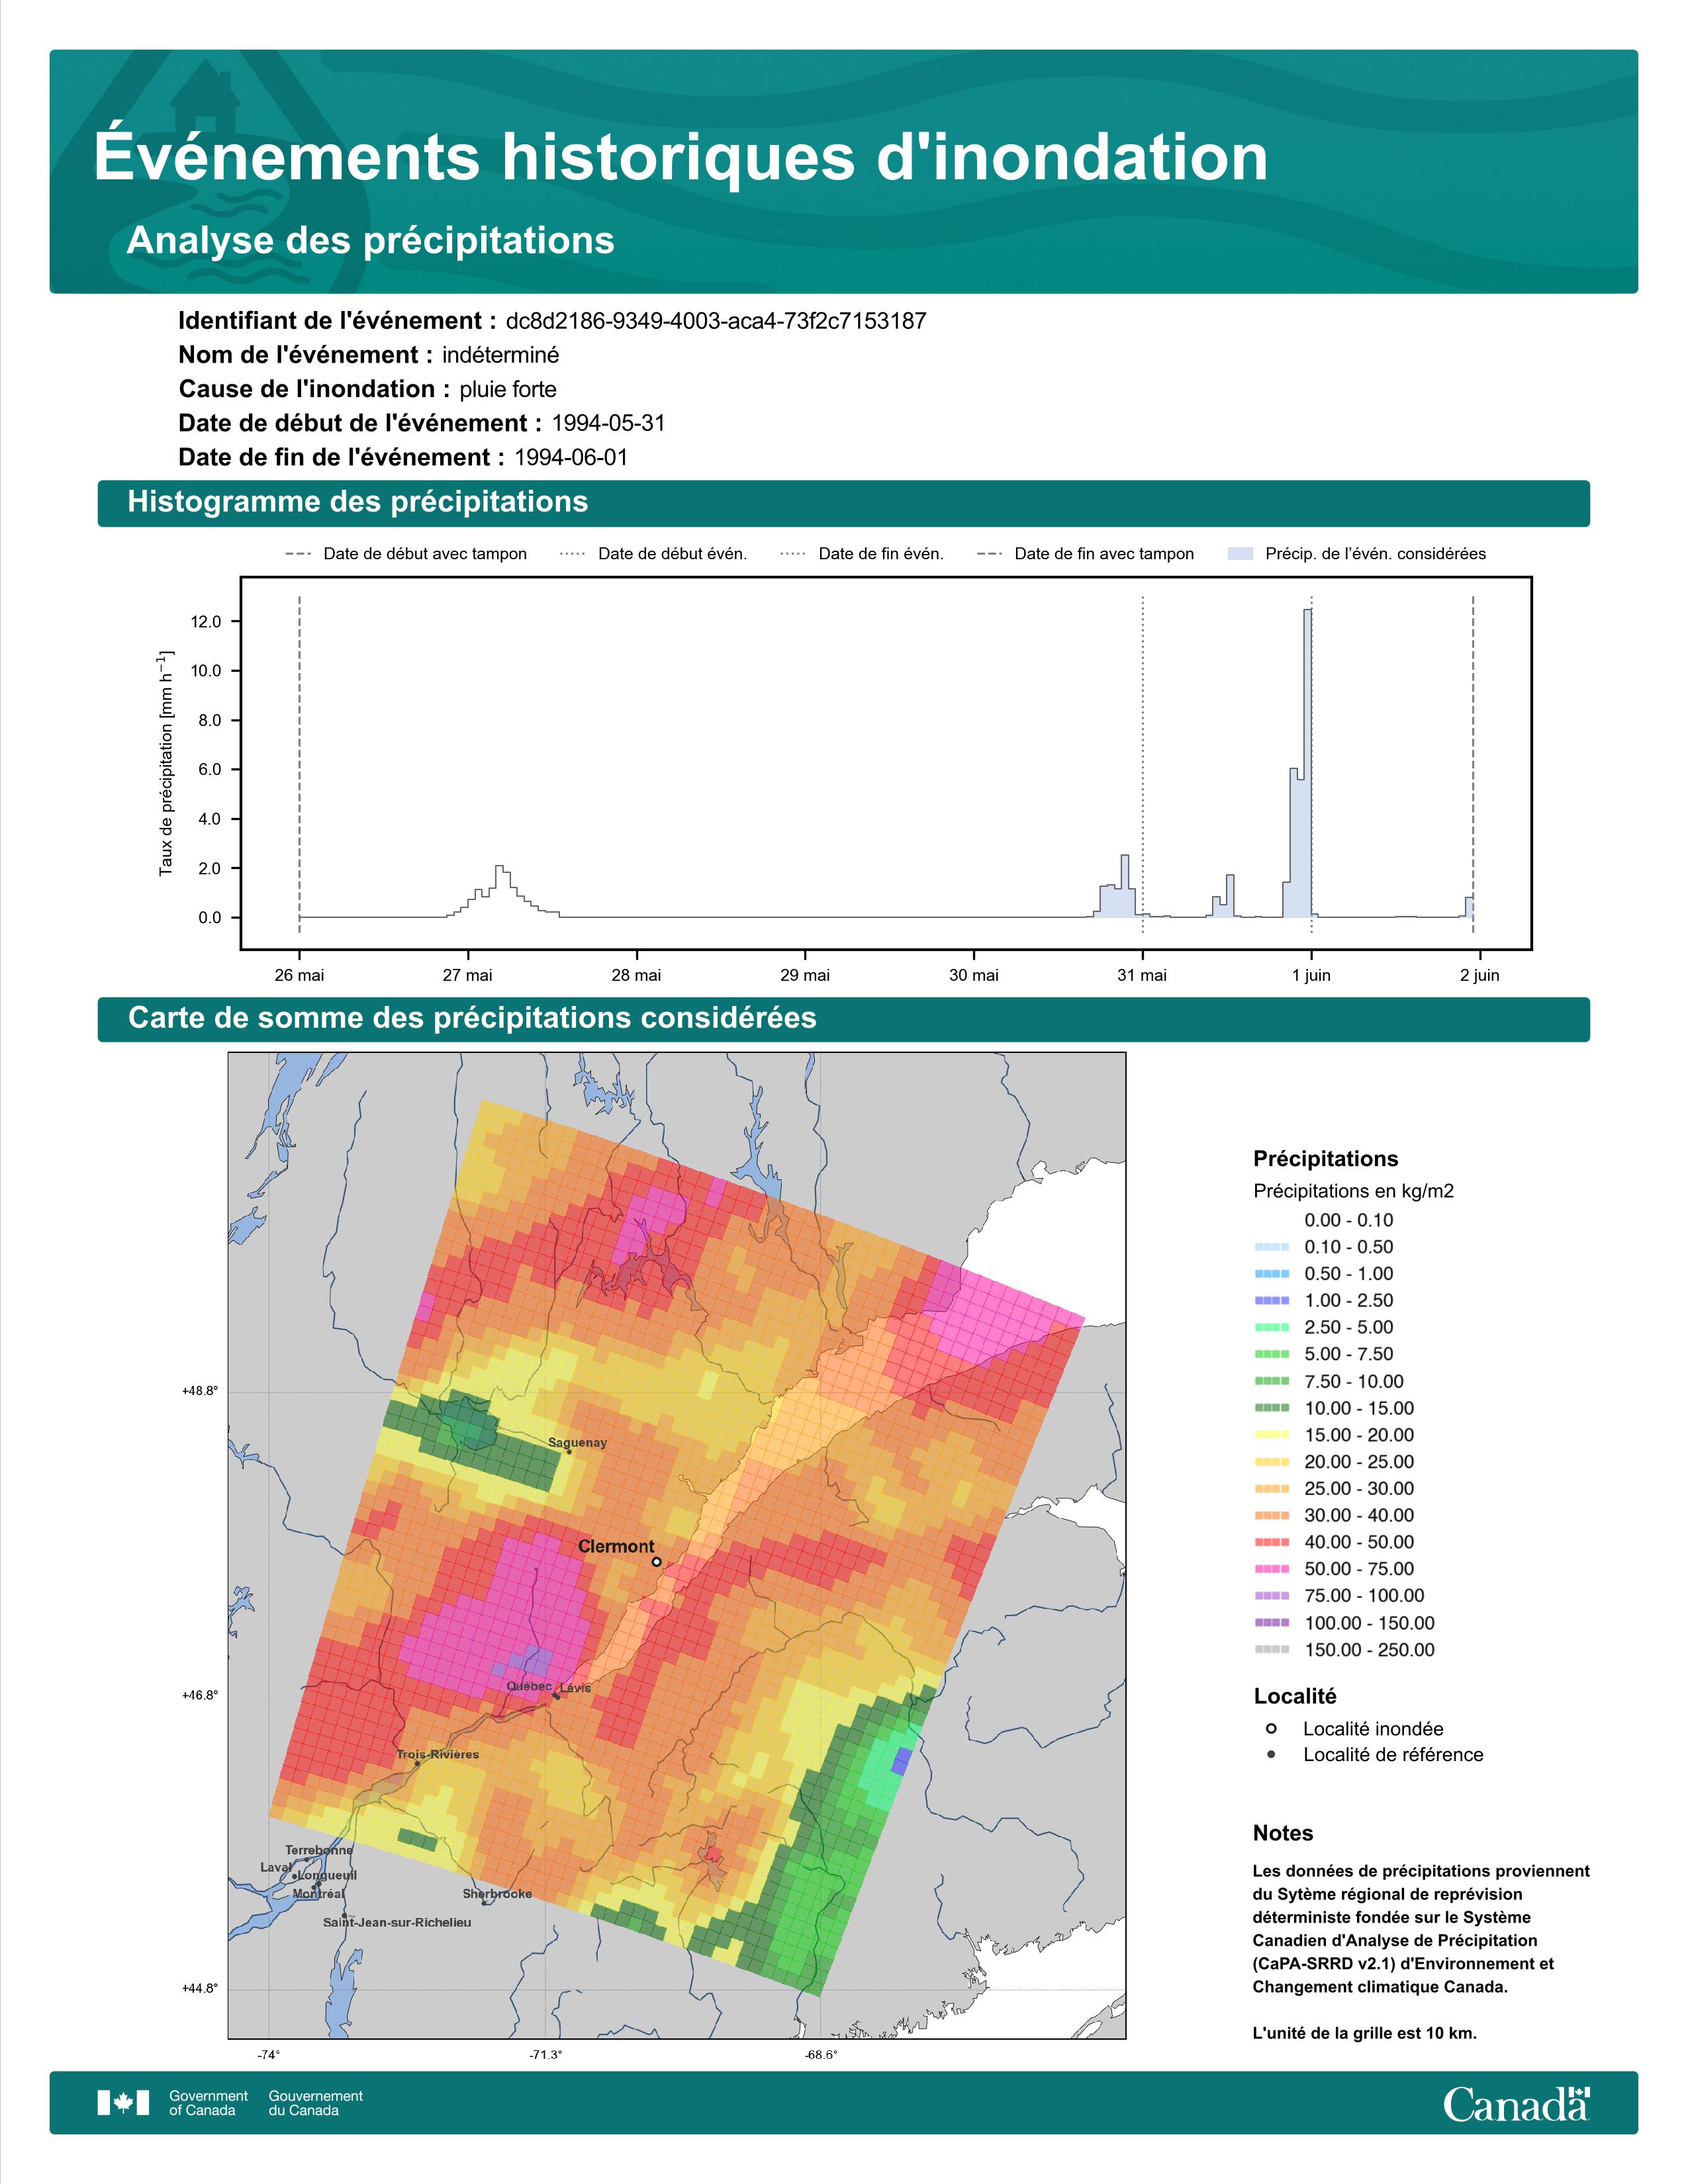Viewport: 1688px width, 2184px height.
Task: Click the Laval label on map
Action: [x=275, y=1867]
